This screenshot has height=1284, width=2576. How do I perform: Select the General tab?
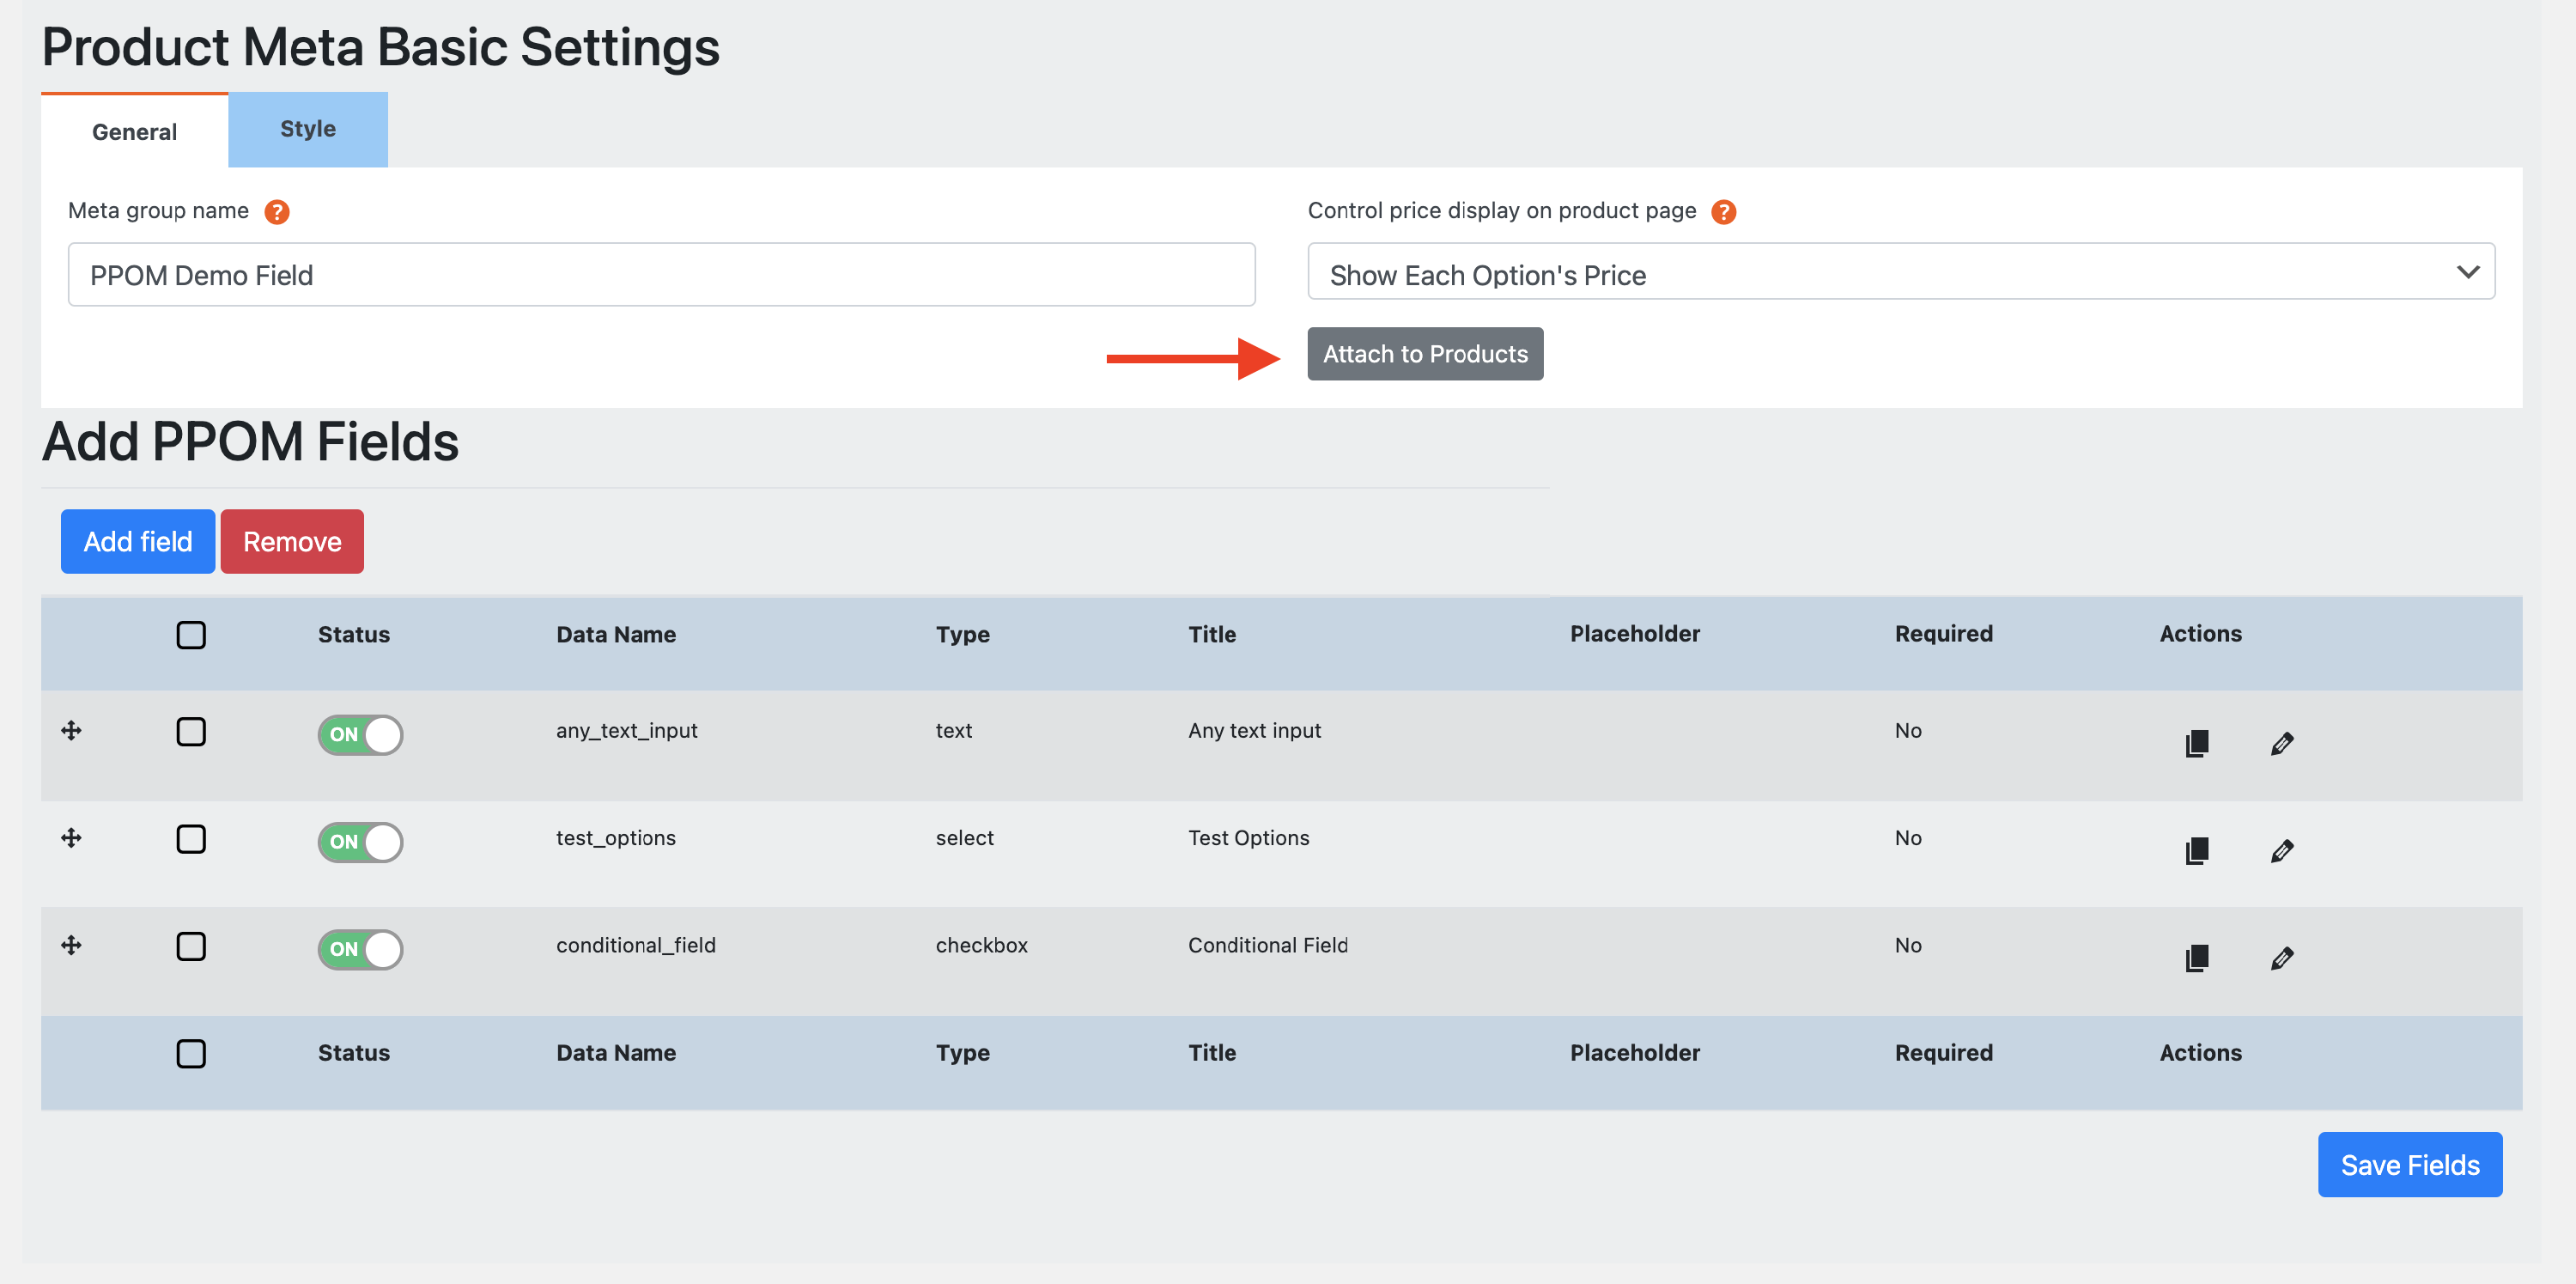coord(134,132)
